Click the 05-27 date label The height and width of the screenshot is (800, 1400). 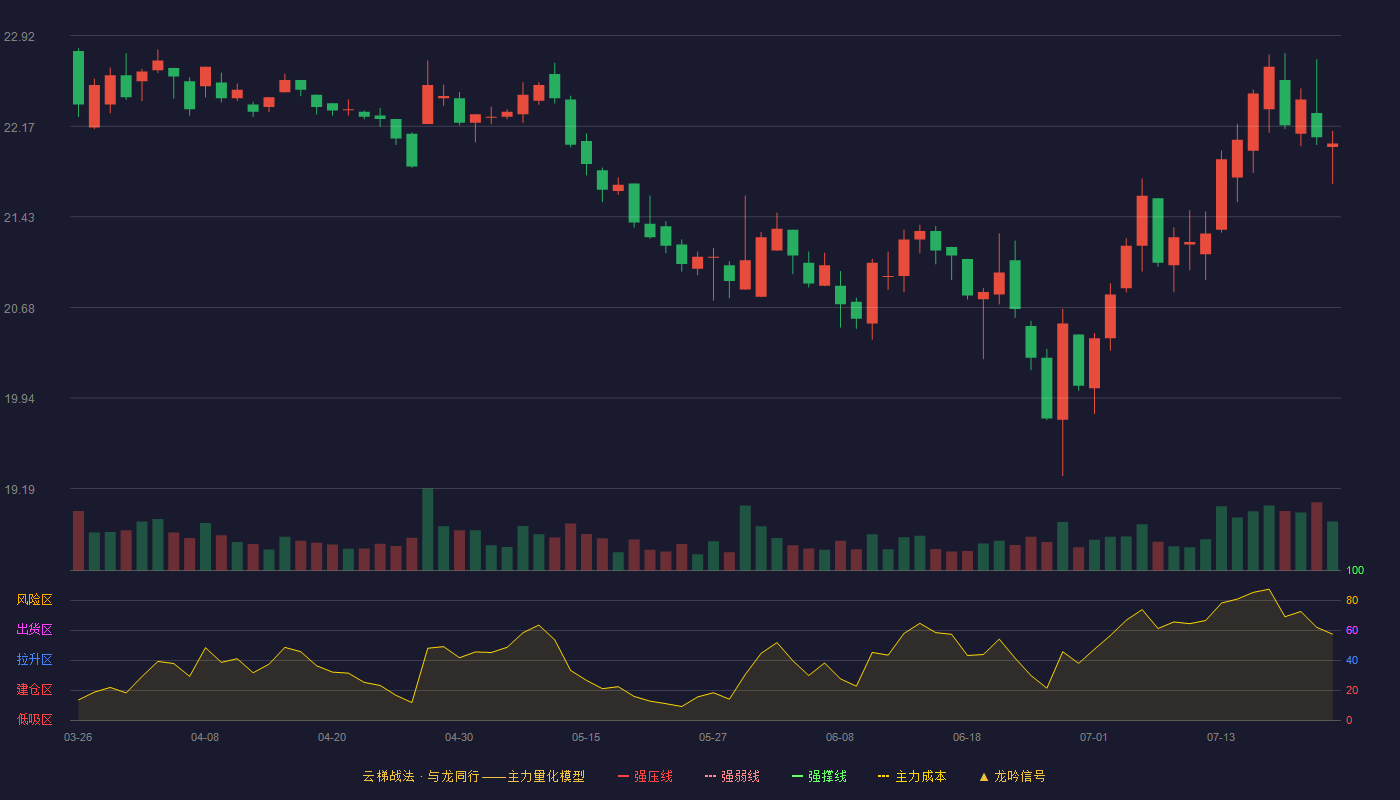click(x=713, y=737)
